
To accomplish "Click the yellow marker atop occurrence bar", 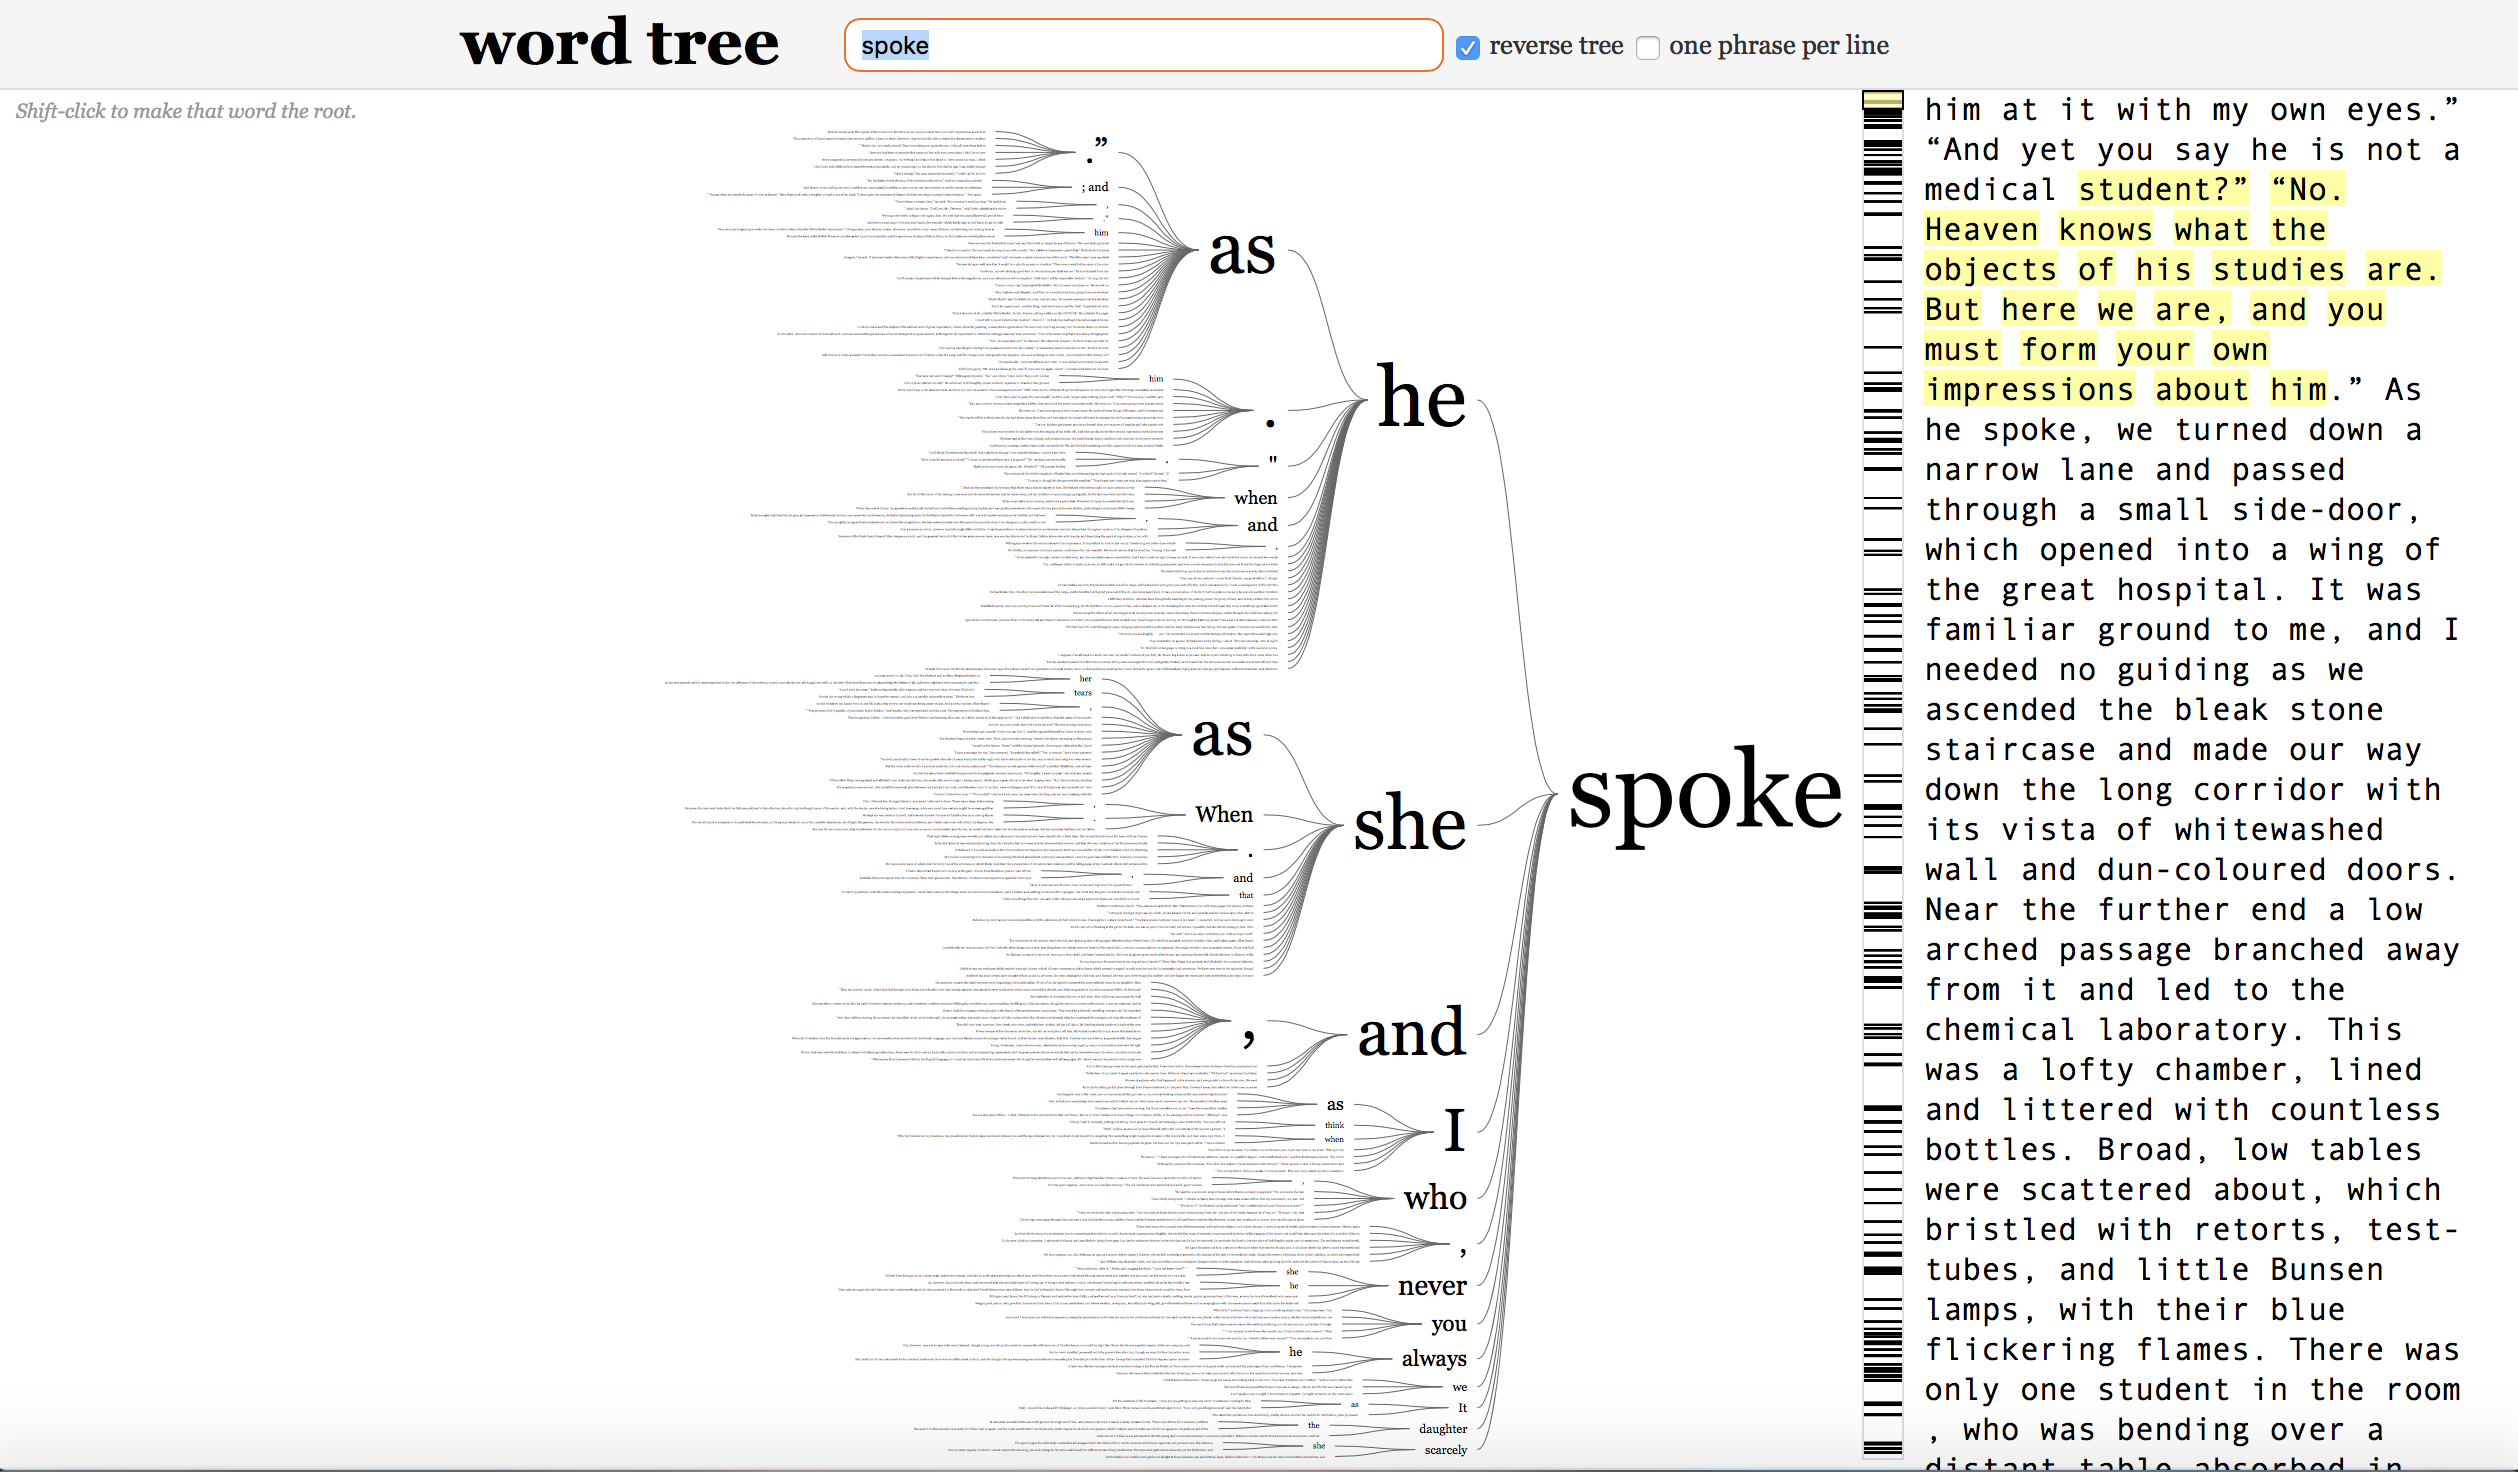I will point(1881,99).
